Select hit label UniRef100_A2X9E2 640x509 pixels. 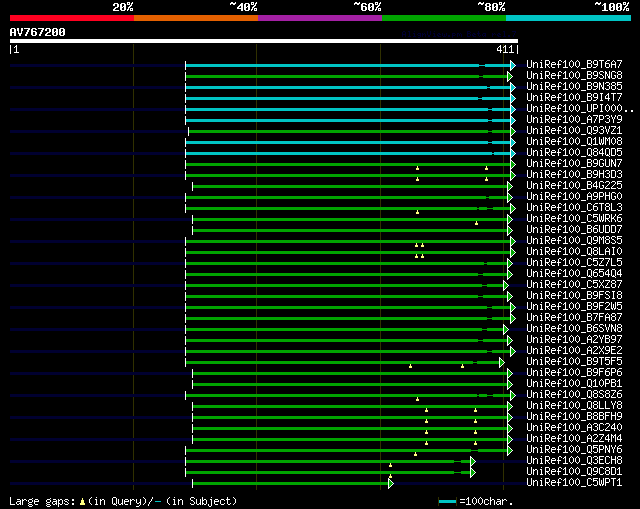pyautogui.click(x=574, y=351)
